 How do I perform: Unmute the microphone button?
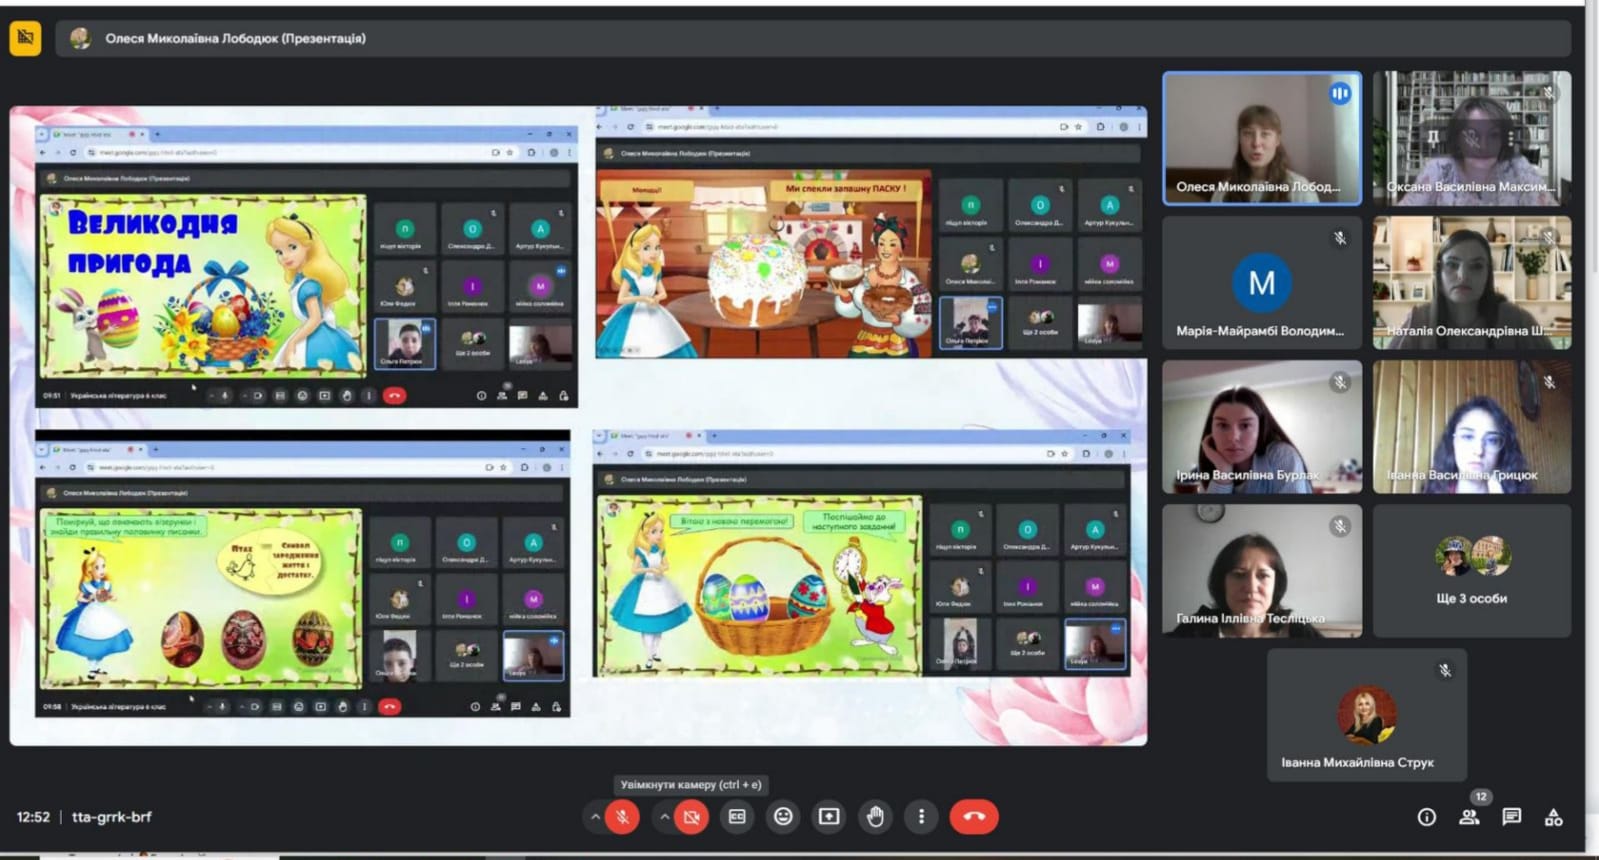pos(622,817)
